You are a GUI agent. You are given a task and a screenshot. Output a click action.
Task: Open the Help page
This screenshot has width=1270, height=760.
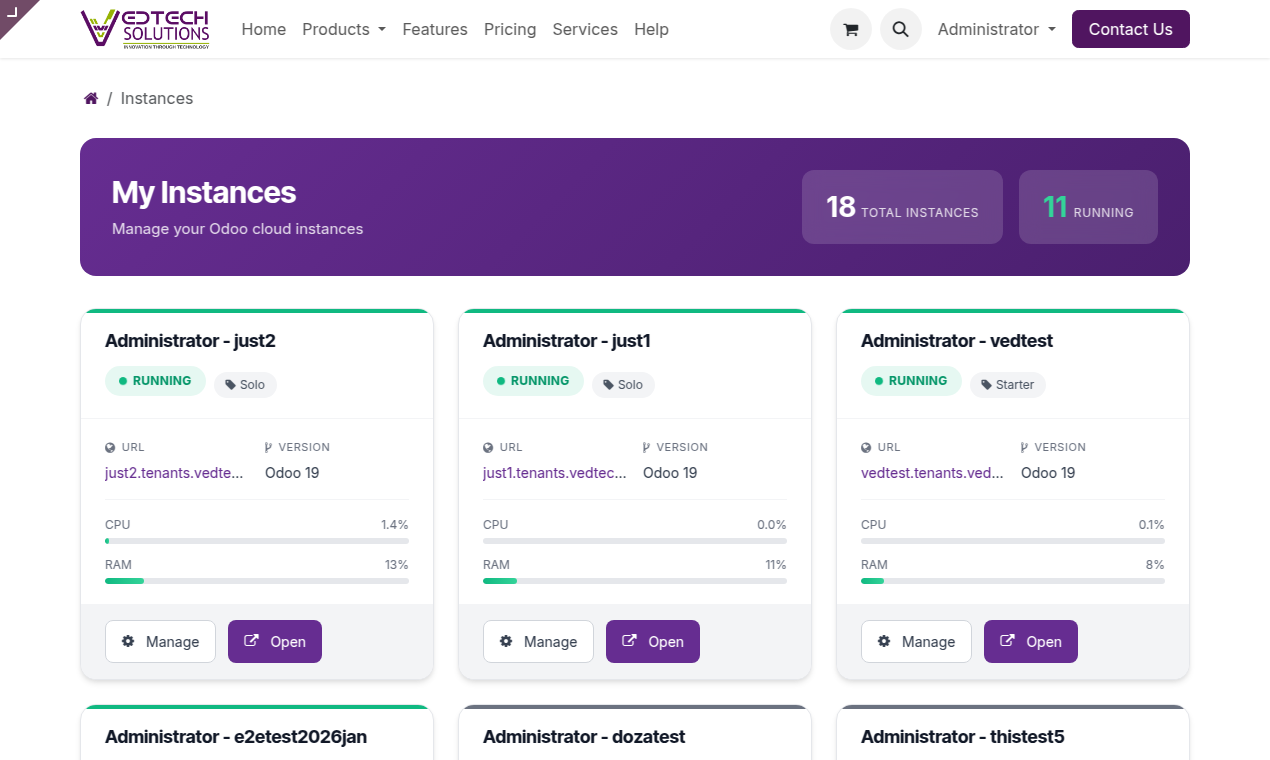651,29
